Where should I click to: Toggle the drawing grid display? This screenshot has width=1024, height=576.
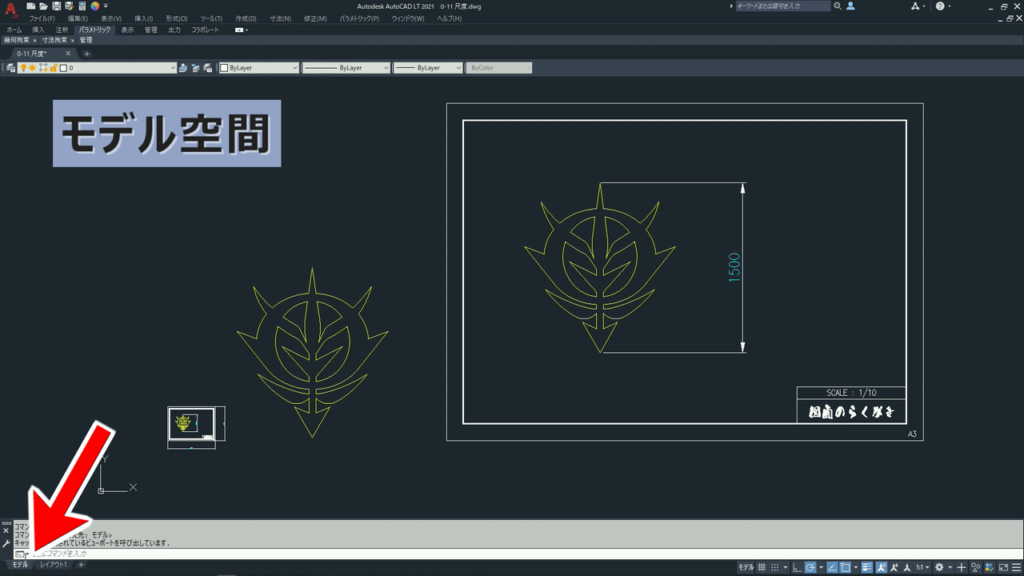761,568
